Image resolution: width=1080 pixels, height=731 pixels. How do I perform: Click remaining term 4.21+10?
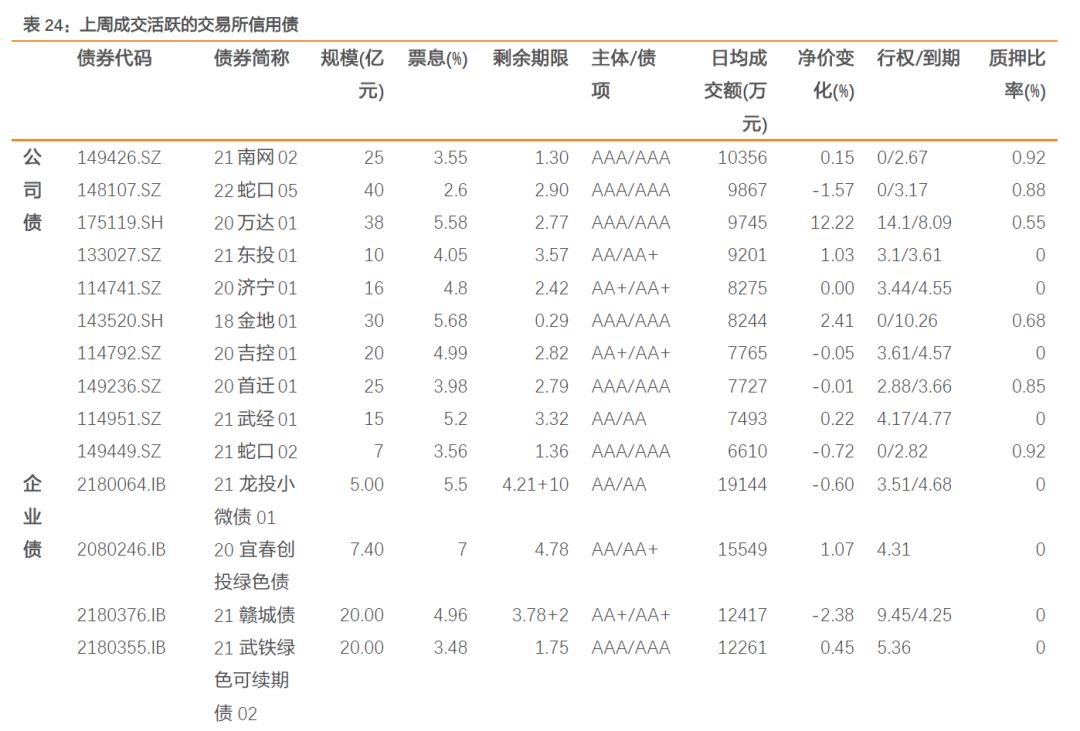click(x=535, y=484)
